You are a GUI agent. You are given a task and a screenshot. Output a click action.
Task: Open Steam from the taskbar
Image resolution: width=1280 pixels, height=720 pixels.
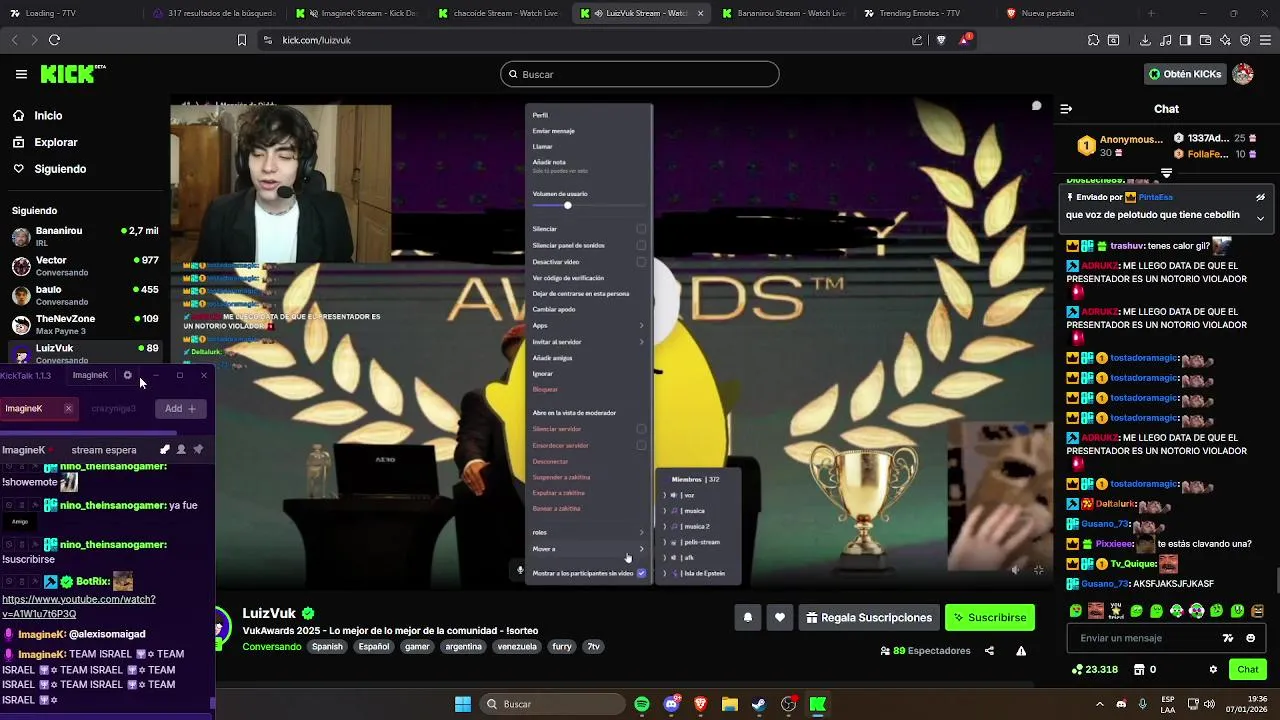tap(759, 704)
